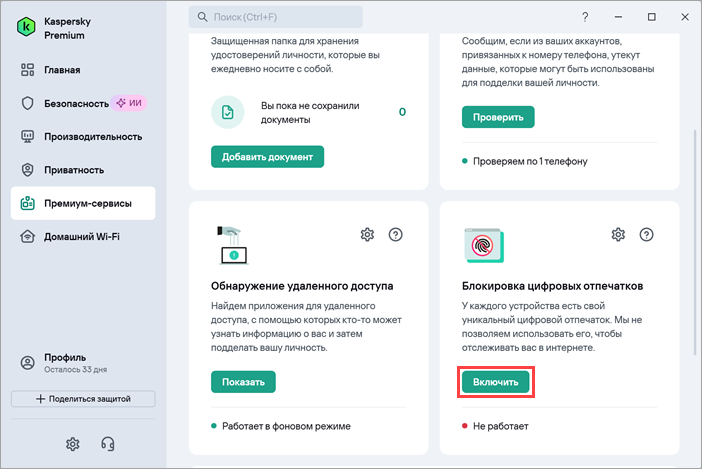Click the vertical scrollbar thumb
The image size is (702, 469).
(694, 242)
